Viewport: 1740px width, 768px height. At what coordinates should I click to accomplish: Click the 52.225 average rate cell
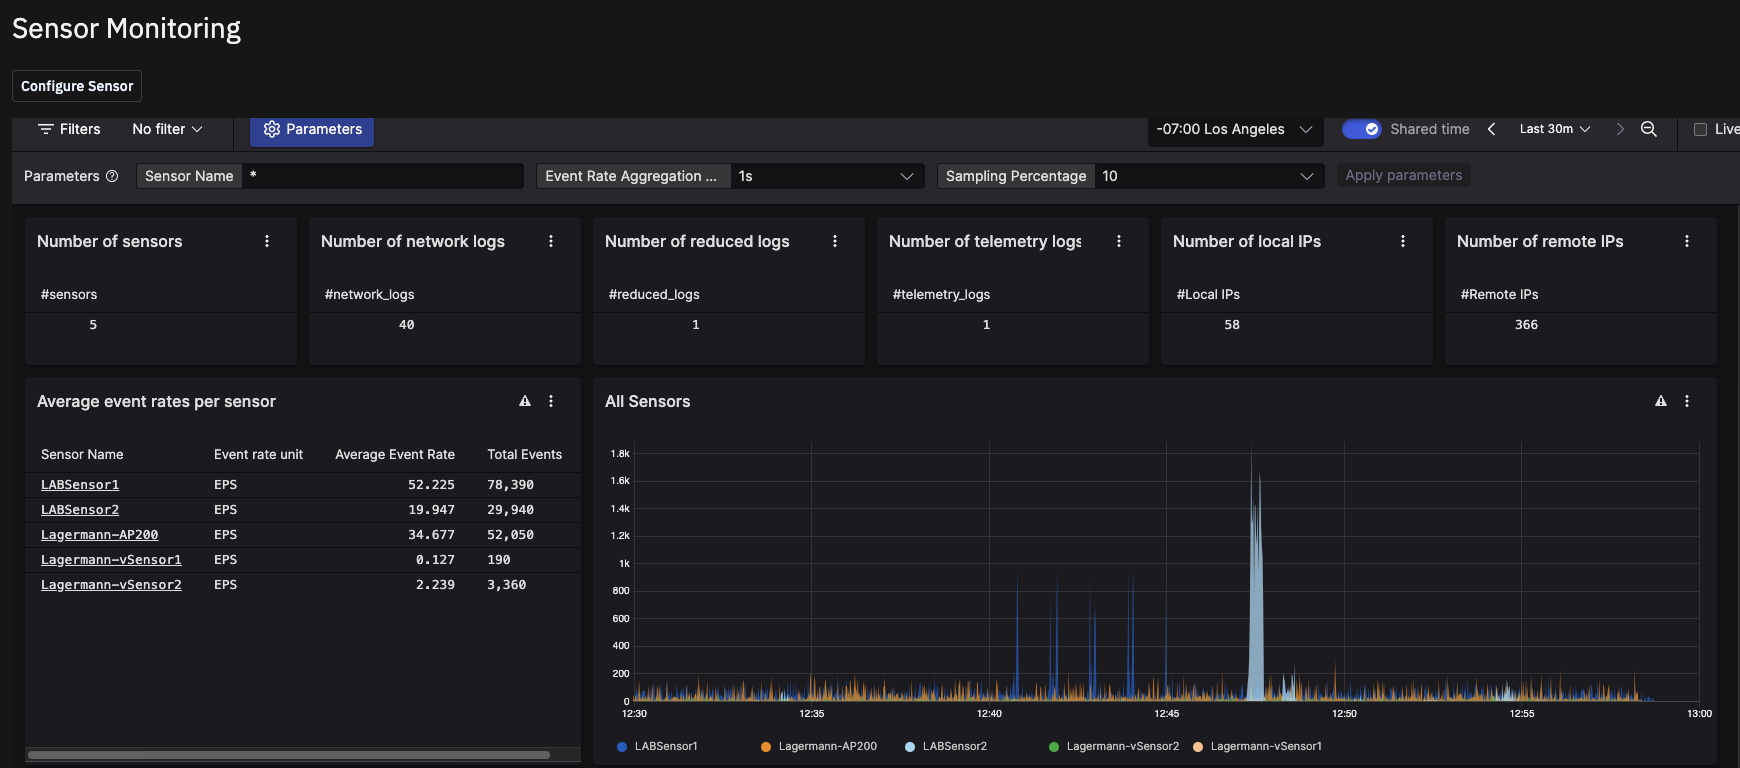pyautogui.click(x=431, y=485)
